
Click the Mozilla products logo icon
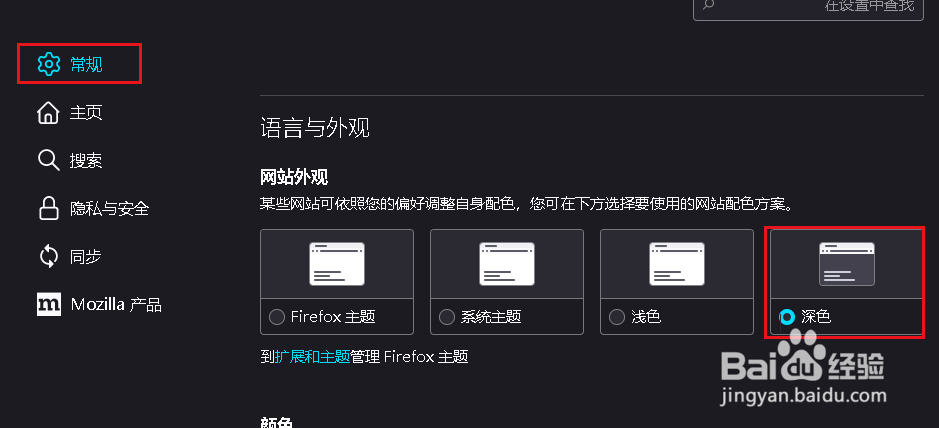click(49, 305)
